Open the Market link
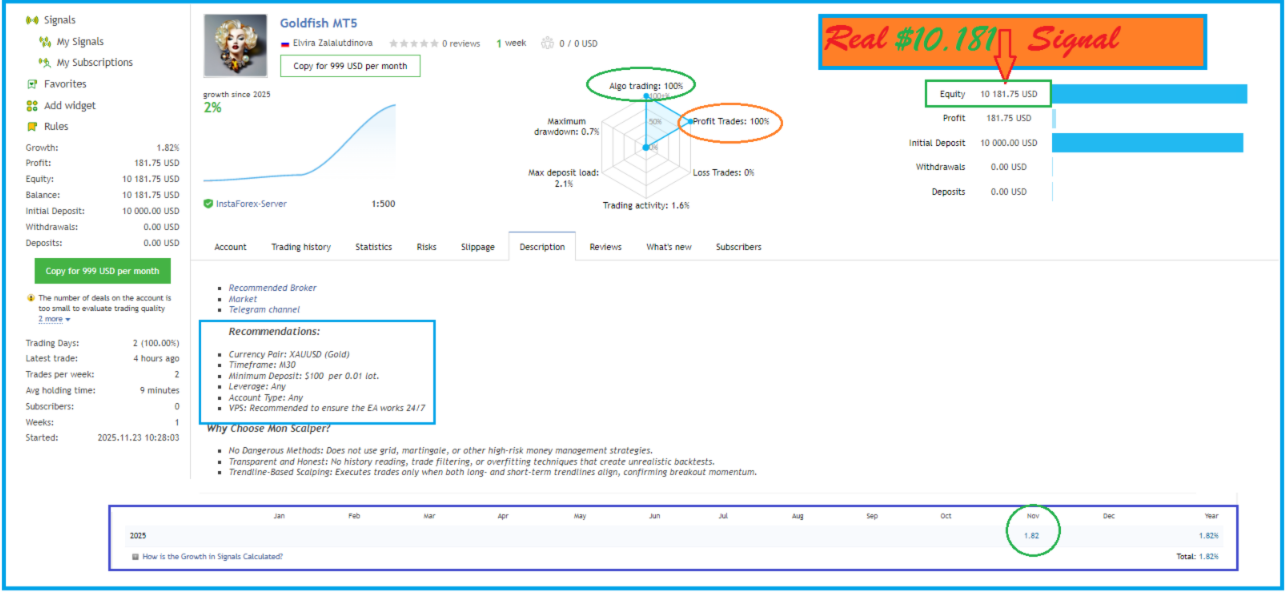Viewport: 1286px width, 594px height. pos(243,299)
